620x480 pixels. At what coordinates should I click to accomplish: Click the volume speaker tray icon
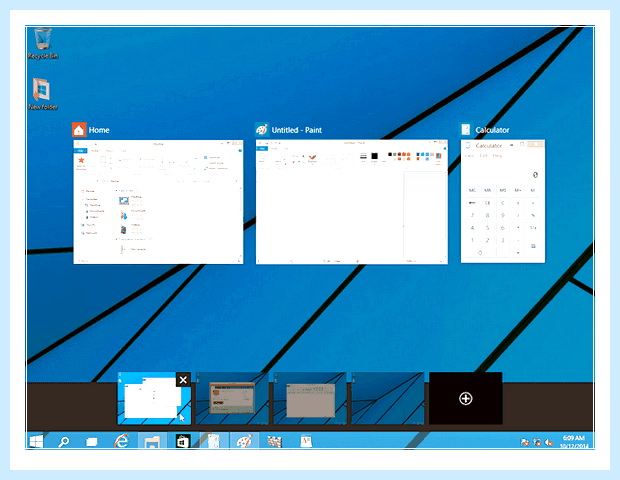[548, 442]
